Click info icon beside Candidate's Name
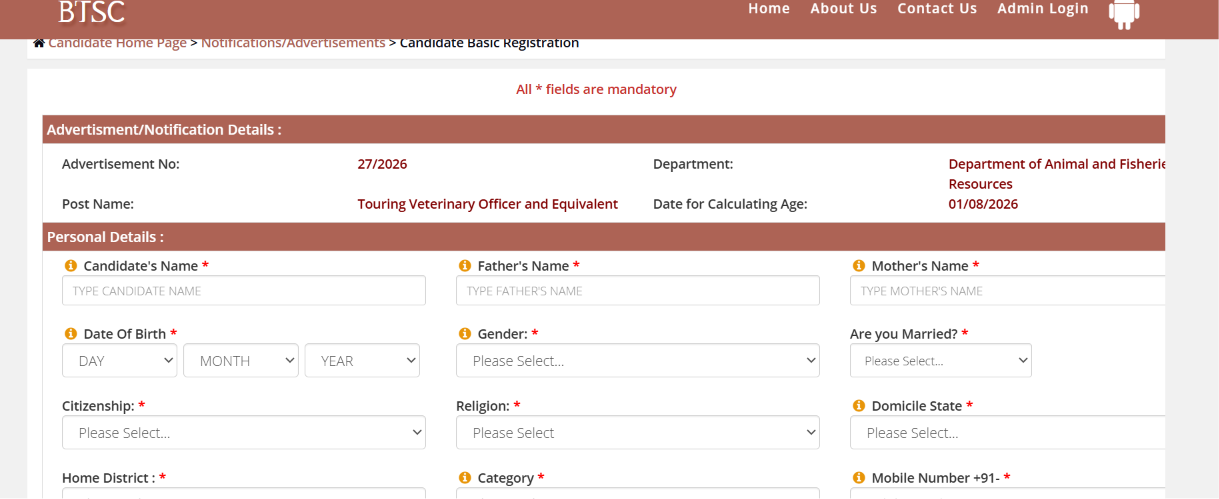 (x=70, y=266)
